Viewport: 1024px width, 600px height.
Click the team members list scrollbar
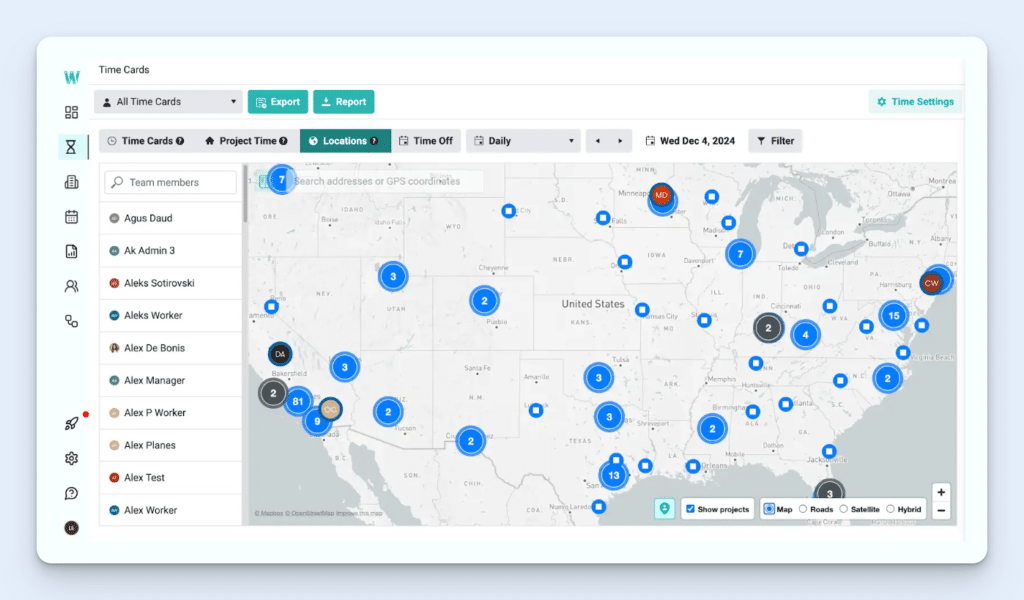pyautogui.click(x=246, y=193)
